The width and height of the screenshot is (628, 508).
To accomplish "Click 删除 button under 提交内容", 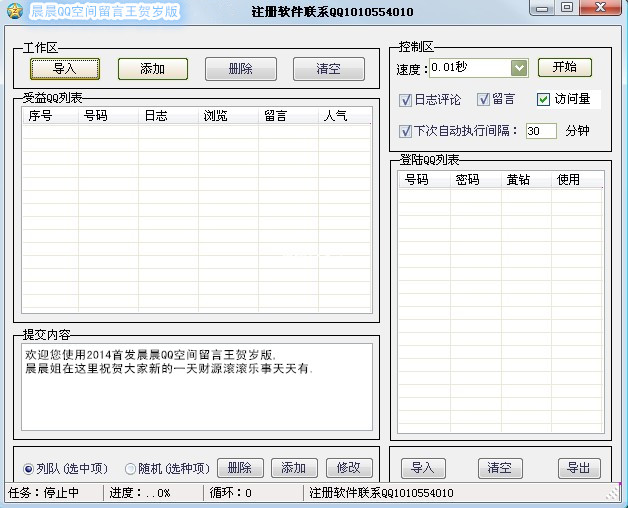I will (x=240, y=468).
